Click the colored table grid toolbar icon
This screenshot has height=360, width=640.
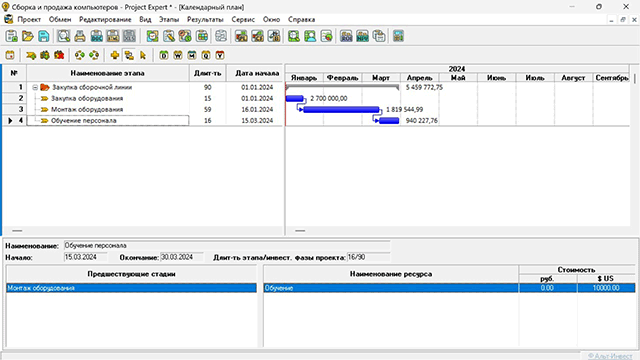[x=202, y=36]
